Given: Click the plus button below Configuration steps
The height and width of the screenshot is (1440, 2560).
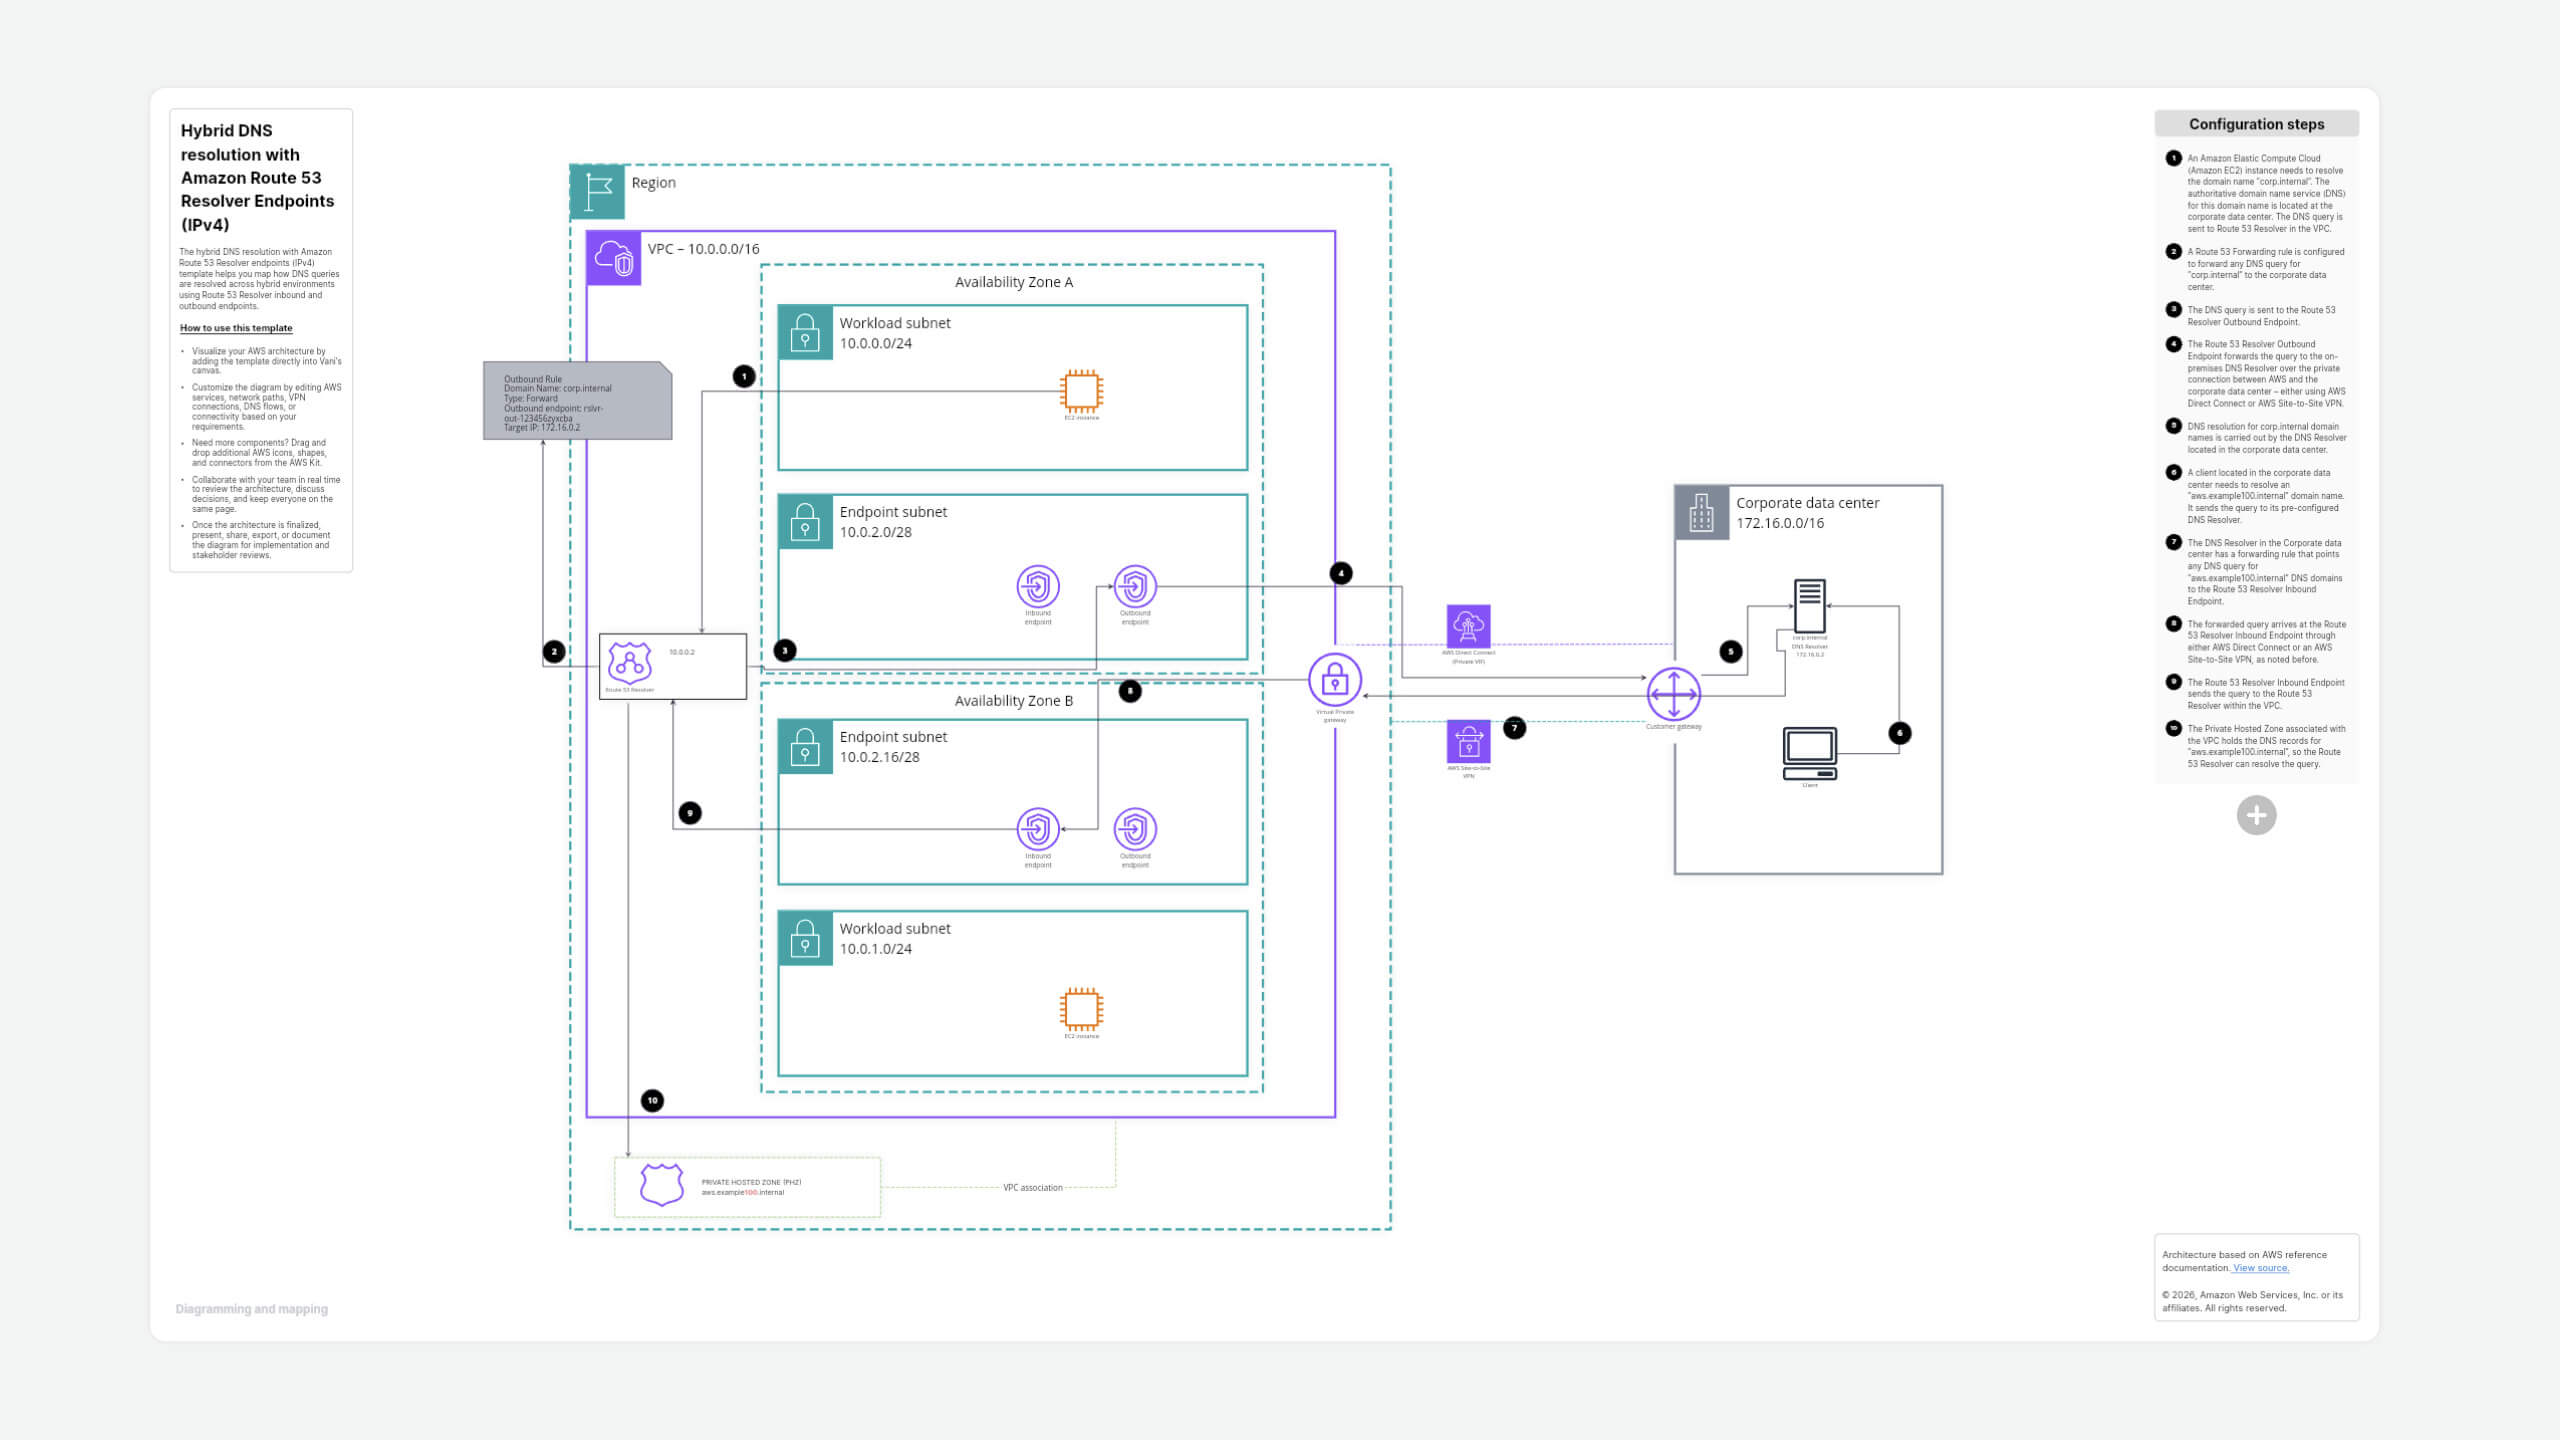Looking at the screenshot, I should (x=2256, y=816).
